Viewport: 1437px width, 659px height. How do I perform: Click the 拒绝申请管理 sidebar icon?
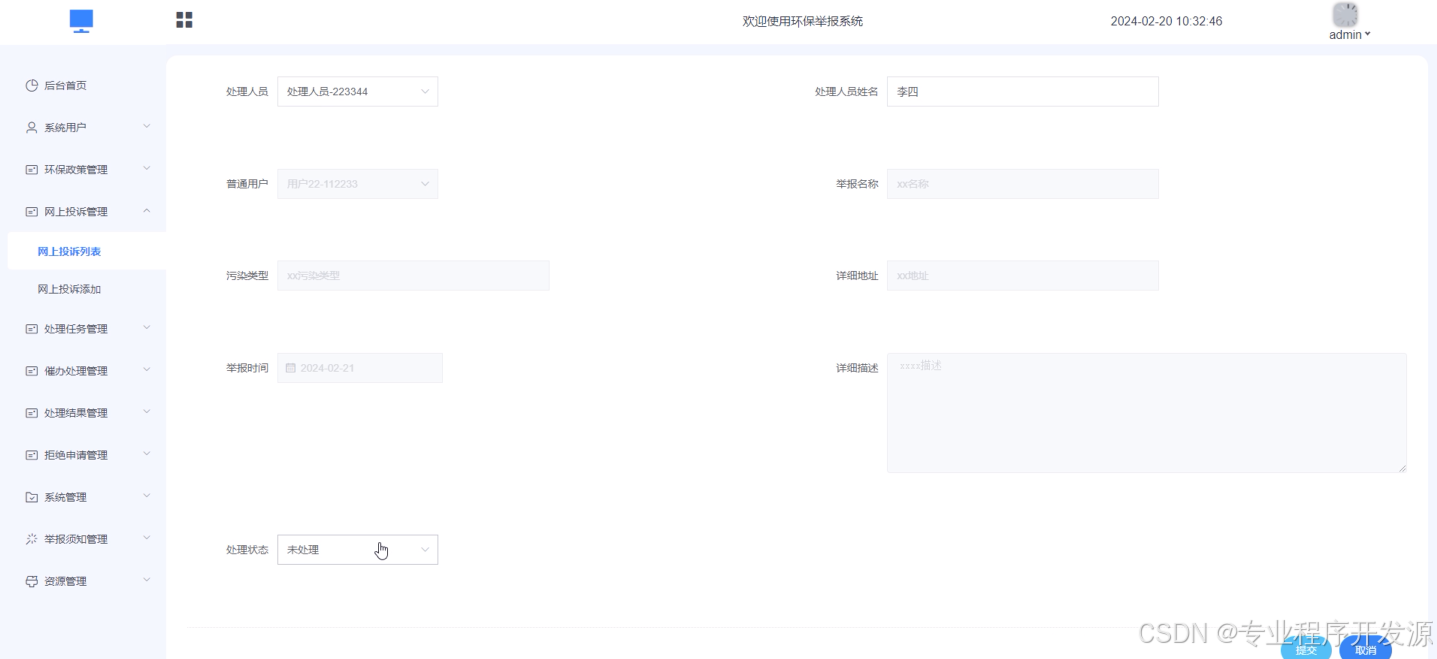pyautogui.click(x=32, y=455)
